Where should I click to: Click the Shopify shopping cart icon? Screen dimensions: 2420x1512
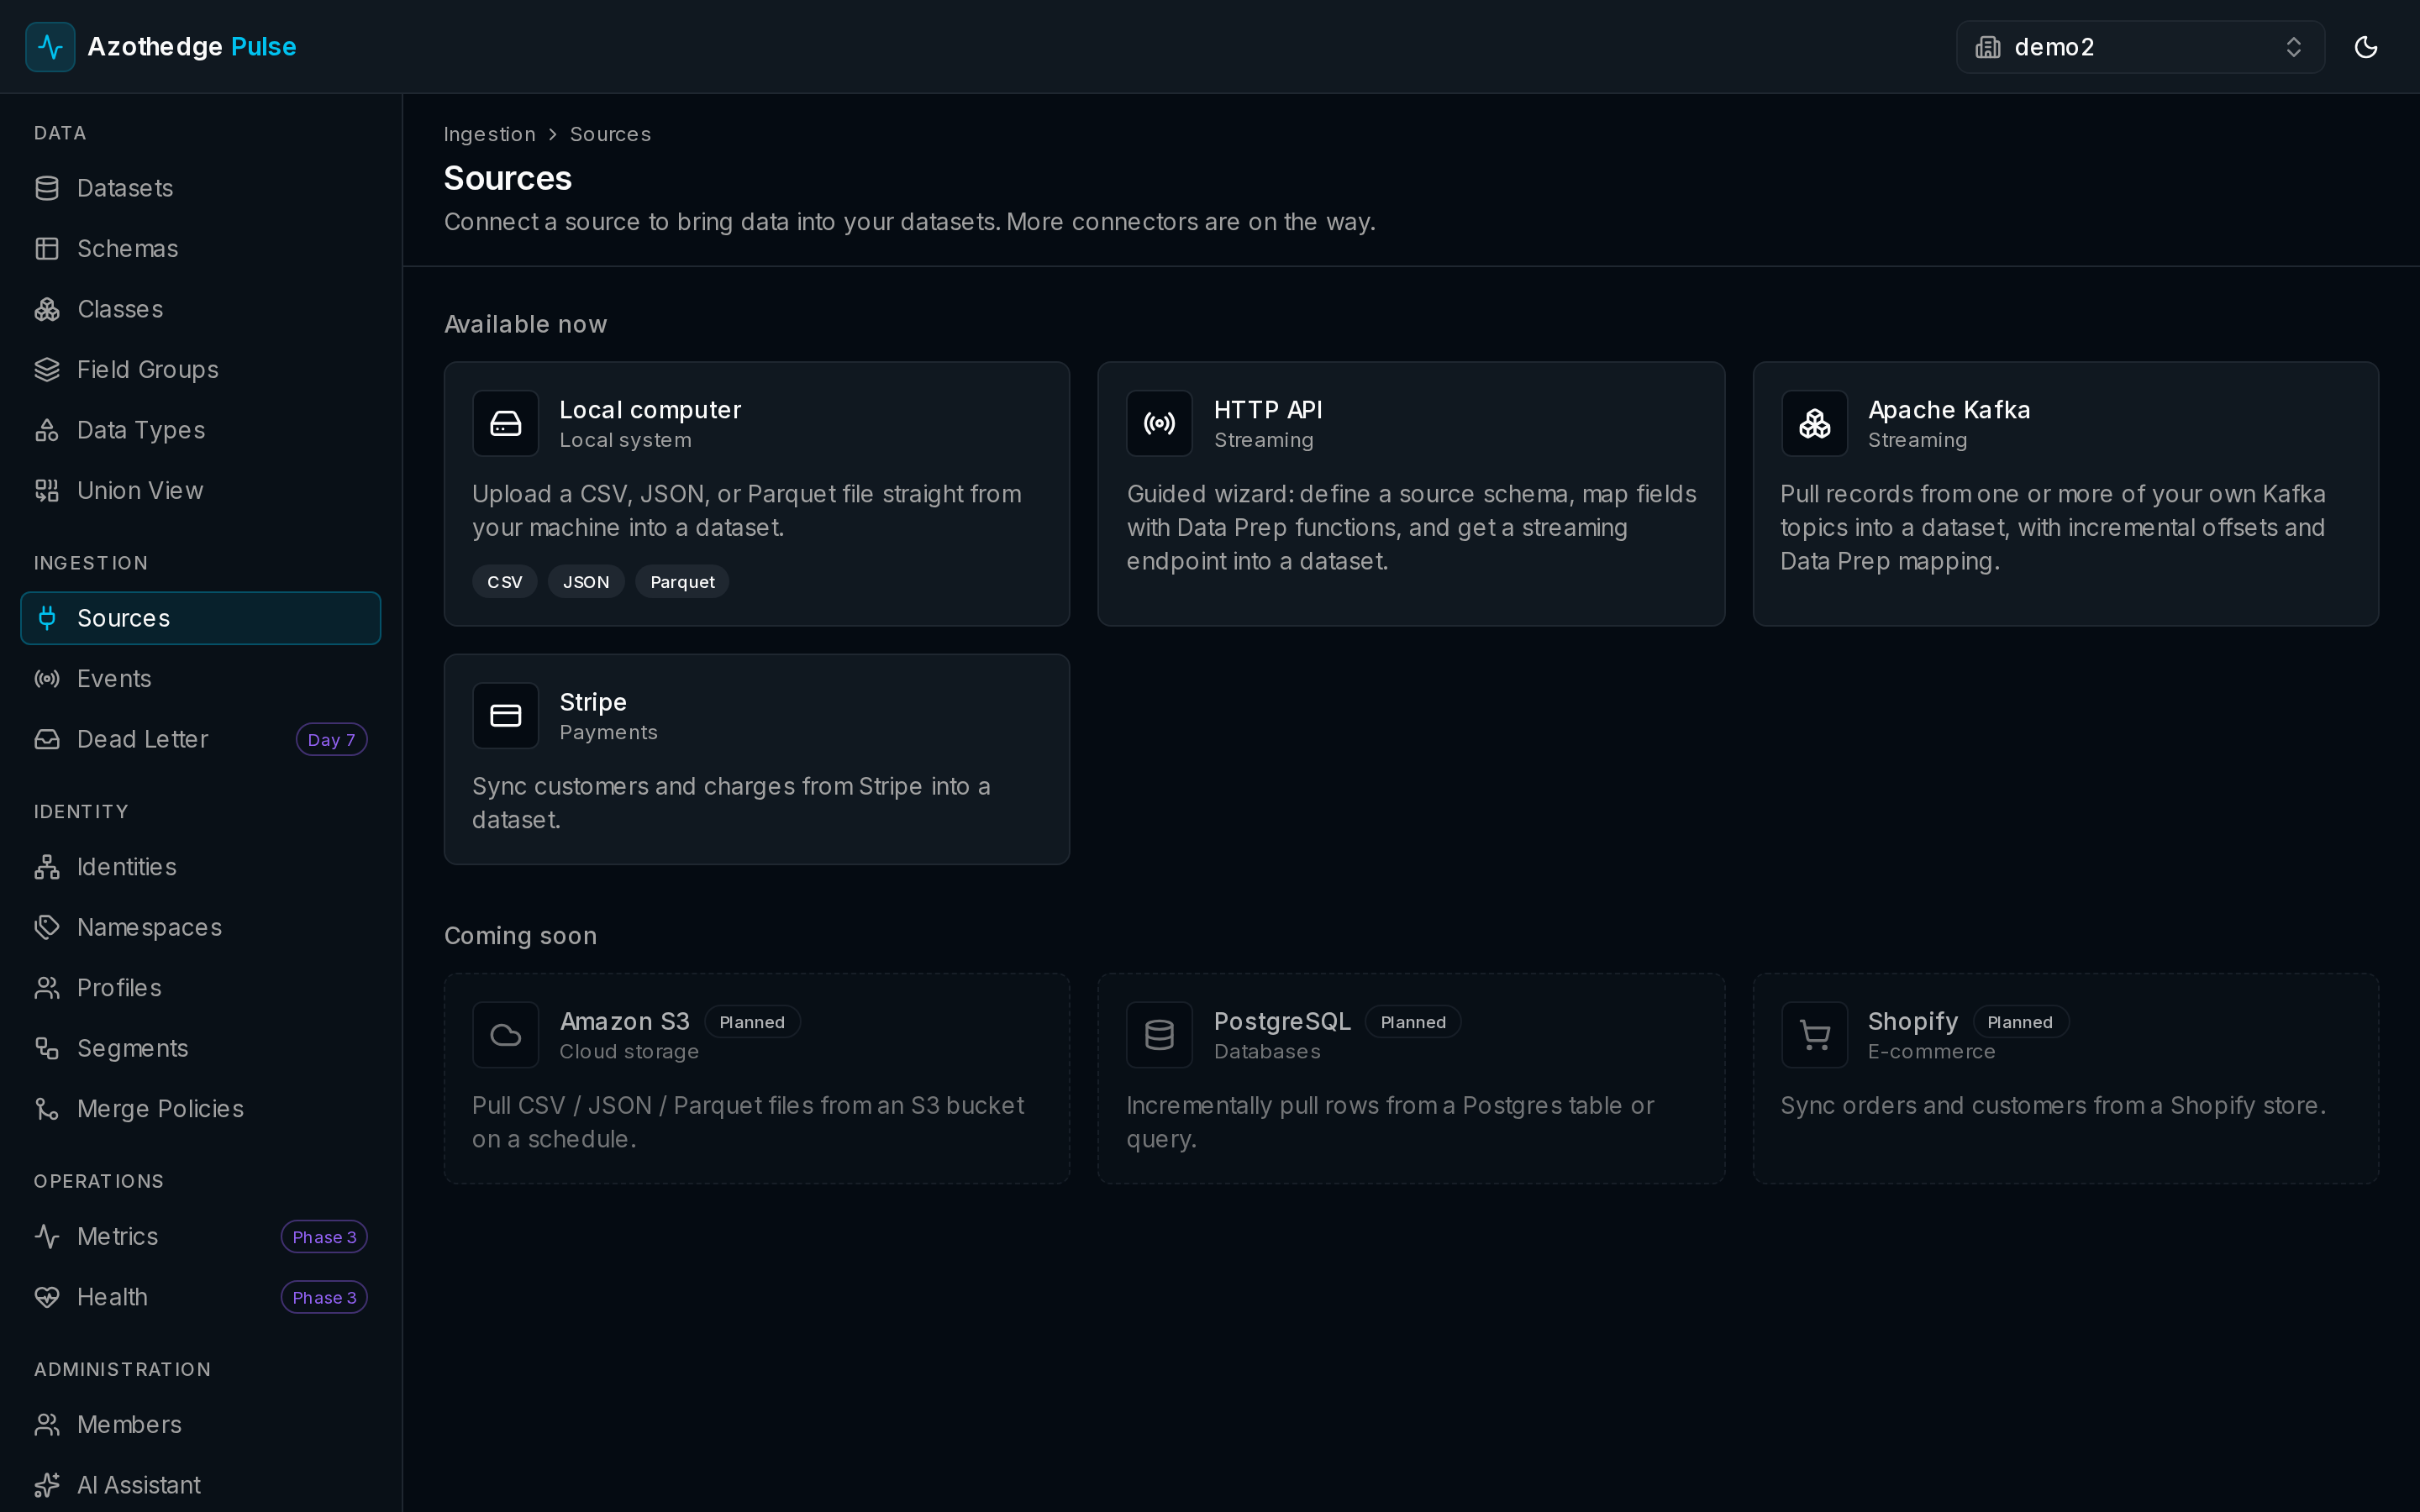(x=1814, y=1035)
